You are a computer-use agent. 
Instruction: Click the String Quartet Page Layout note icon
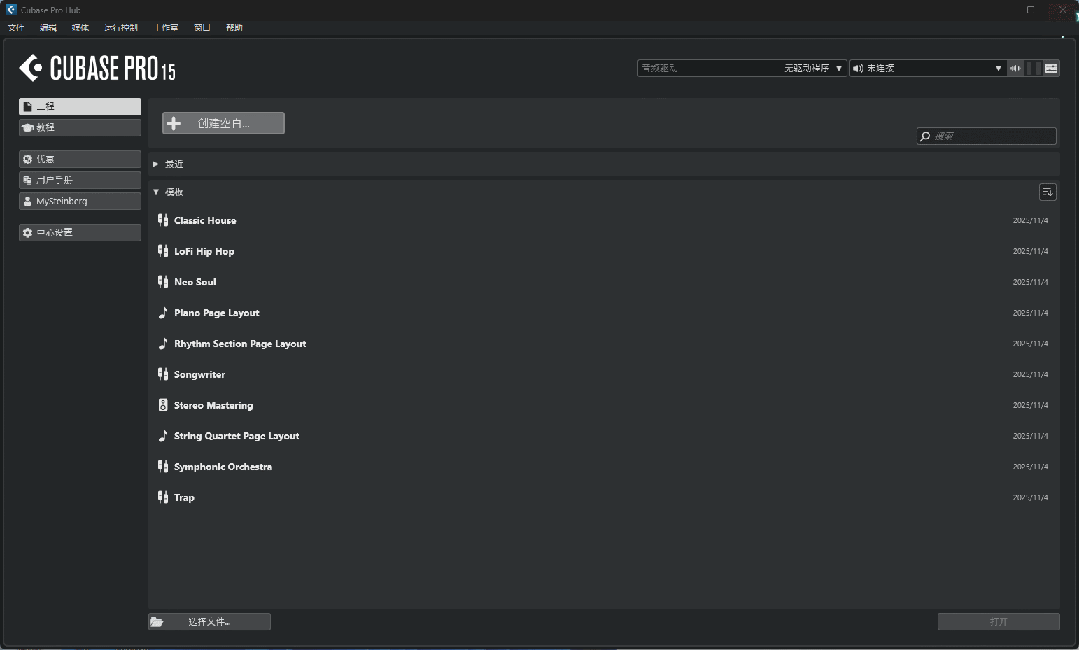pyautogui.click(x=163, y=436)
